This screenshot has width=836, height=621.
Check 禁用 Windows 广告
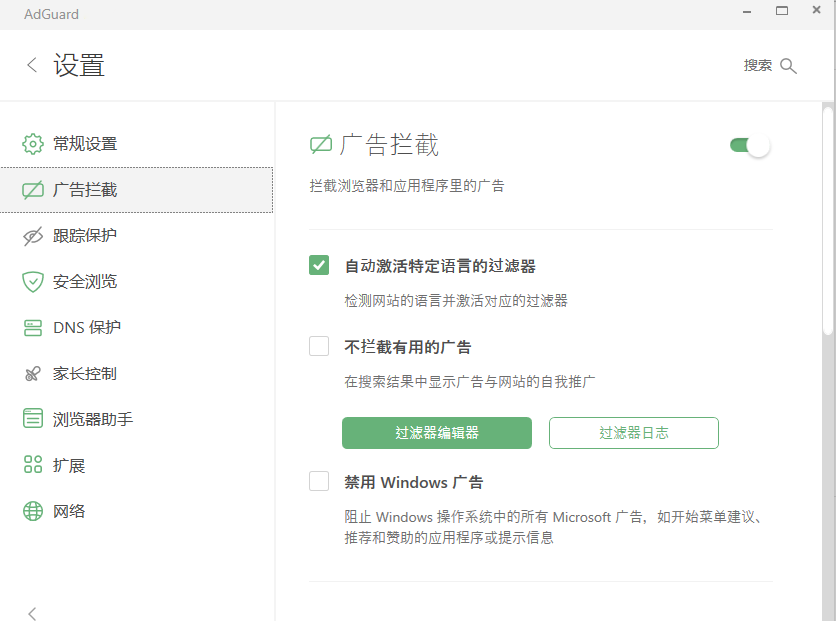(319, 481)
